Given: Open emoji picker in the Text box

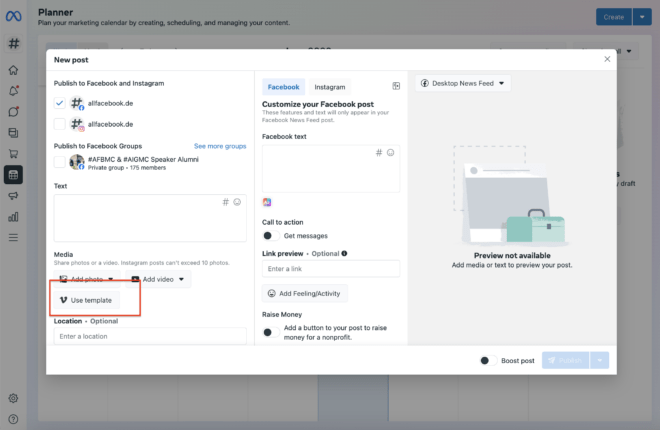Looking at the screenshot, I should point(237,202).
